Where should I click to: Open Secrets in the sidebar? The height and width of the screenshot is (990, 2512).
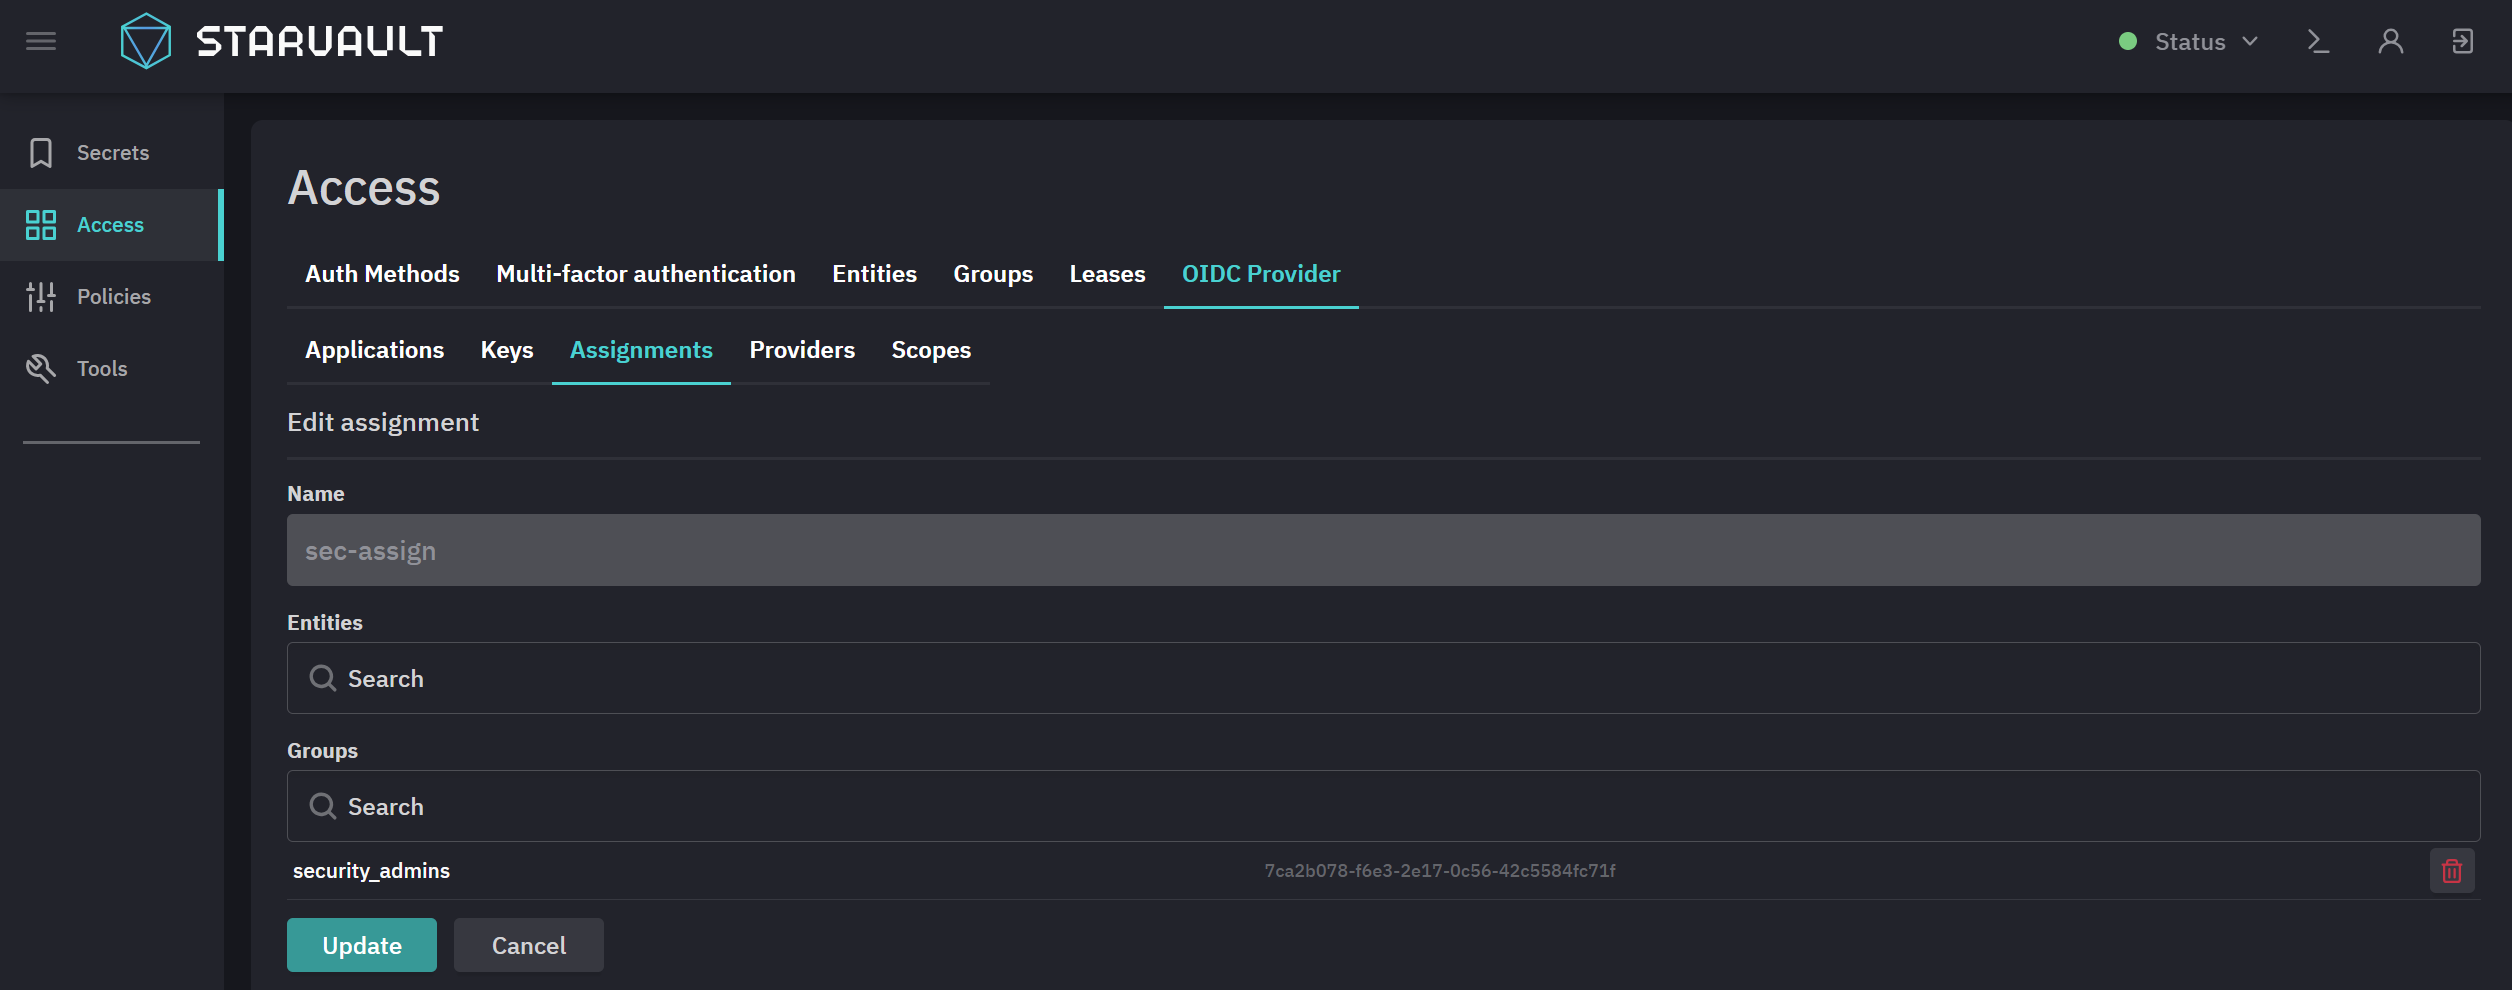pyautogui.click(x=112, y=153)
